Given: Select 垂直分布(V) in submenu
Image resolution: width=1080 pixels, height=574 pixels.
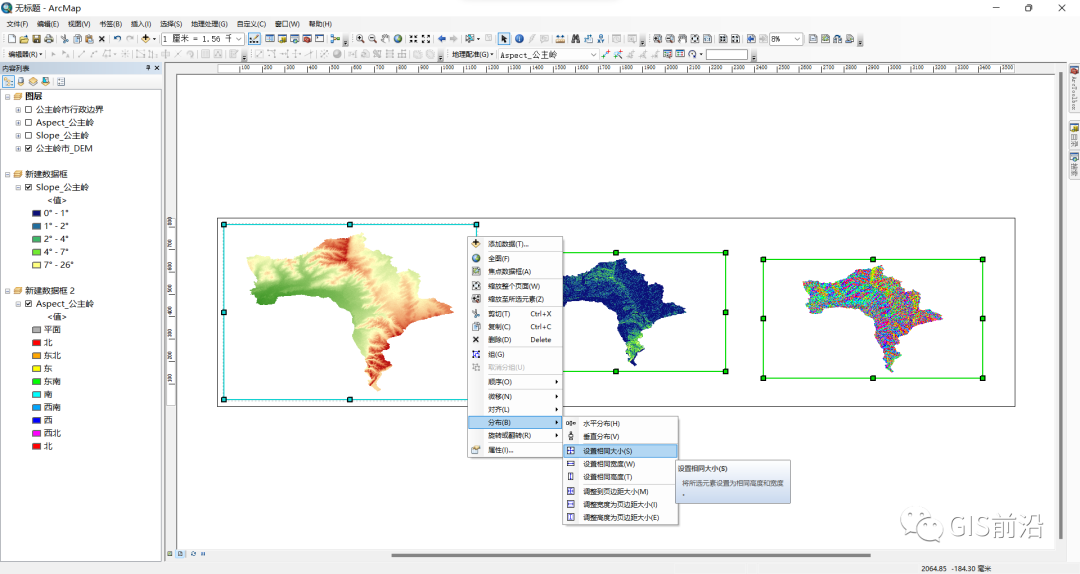Looking at the screenshot, I should coord(620,437).
